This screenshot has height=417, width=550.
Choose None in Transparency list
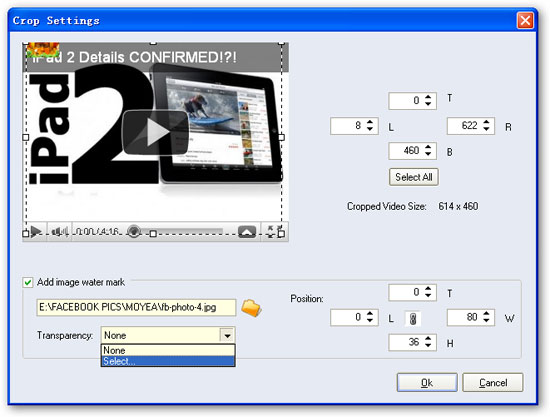[168, 350]
